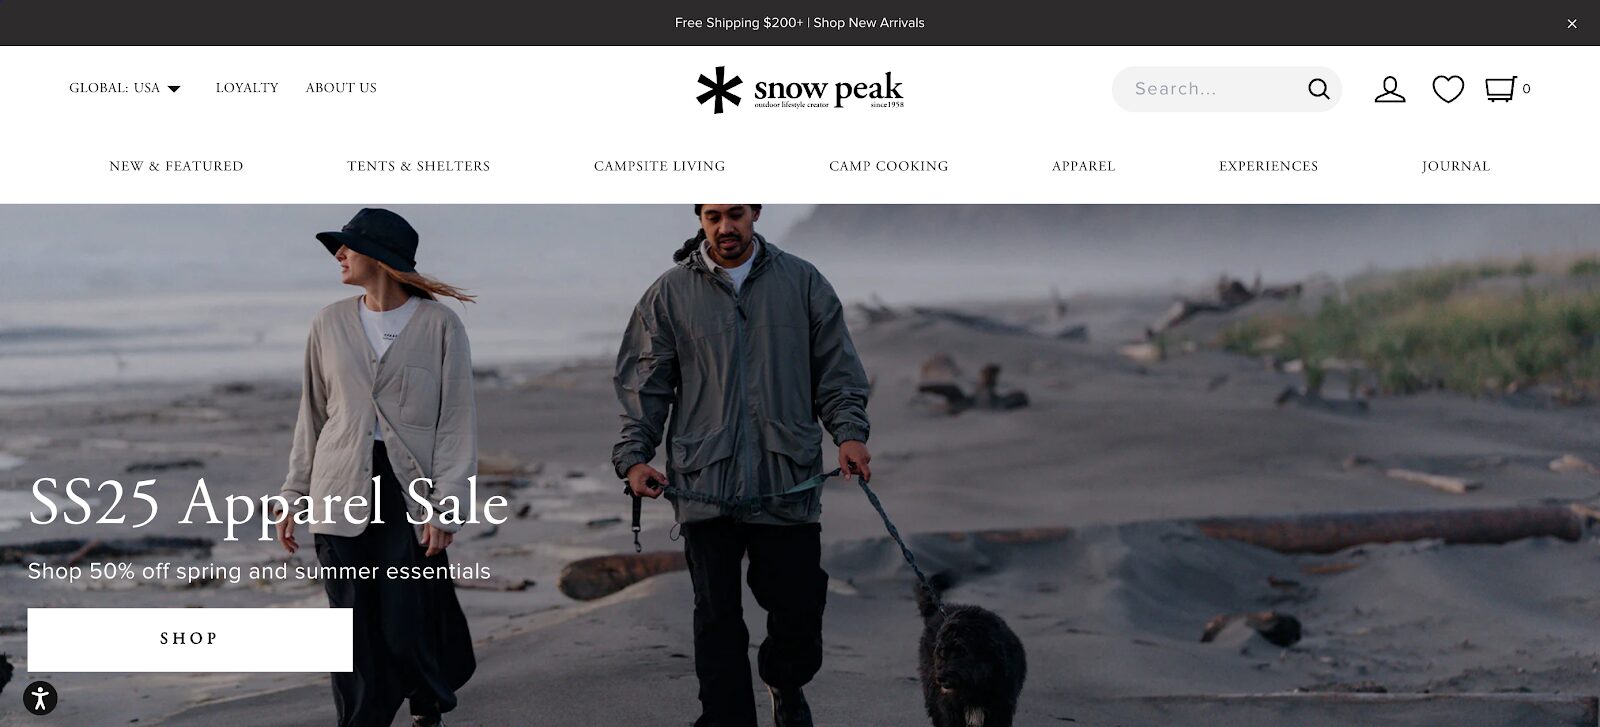Open the Campsite Living menu
Viewport: 1600px width, 727px height.
tap(660, 166)
